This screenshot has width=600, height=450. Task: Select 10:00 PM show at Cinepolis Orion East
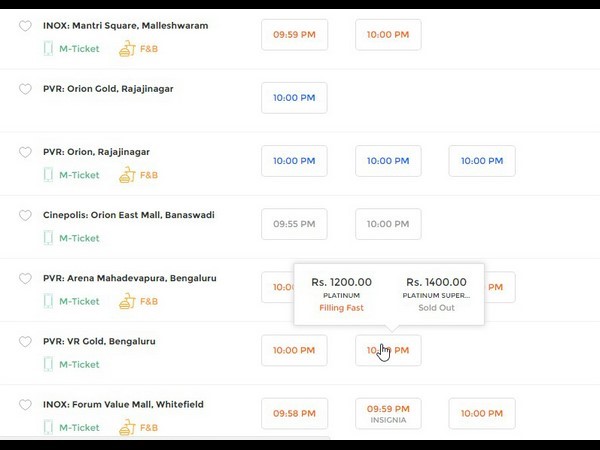(388, 224)
